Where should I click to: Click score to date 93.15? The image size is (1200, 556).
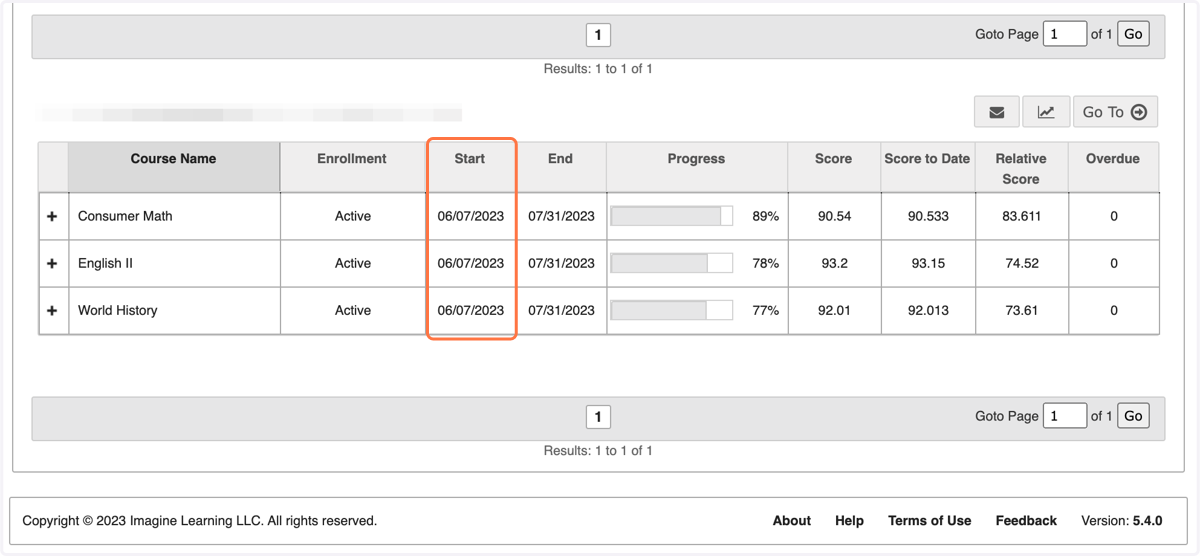(928, 263)
